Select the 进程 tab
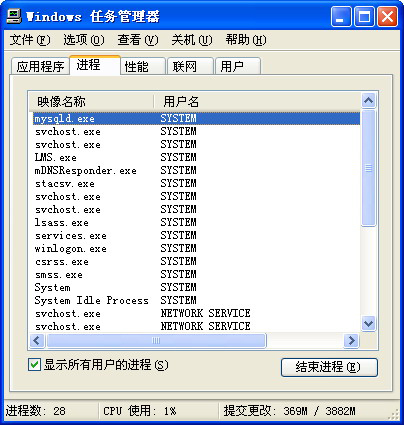 click(x=95, y=65)
